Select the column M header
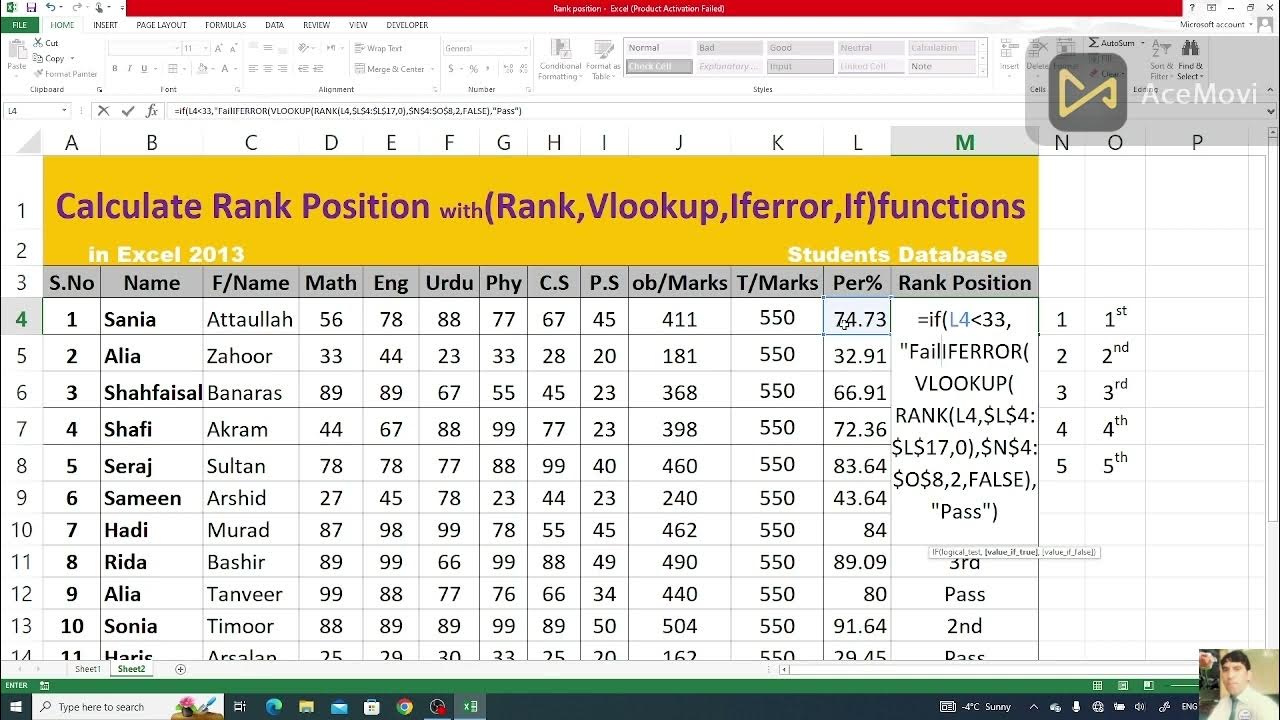The height and width of the screenshot is (720, 1280). click(964, 142)
